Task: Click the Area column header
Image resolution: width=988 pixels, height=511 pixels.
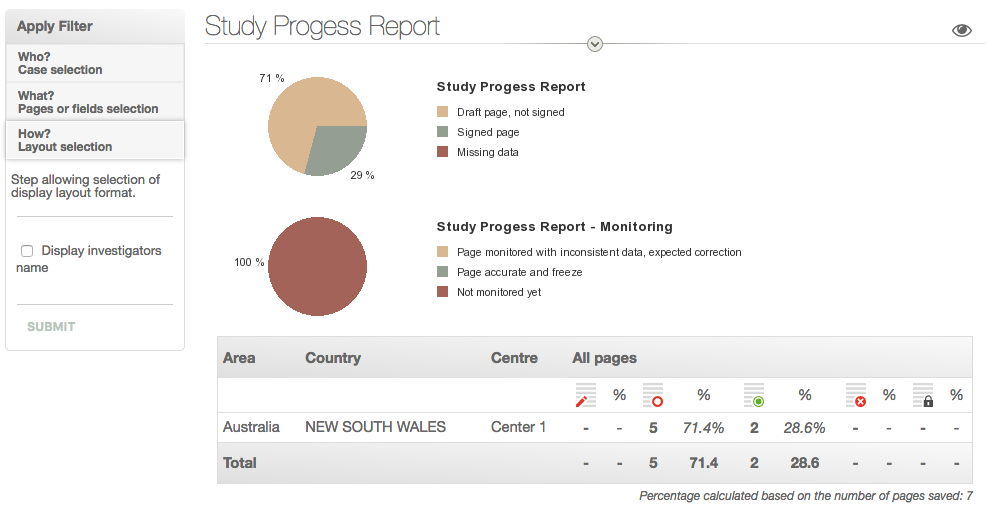Action: 239,358
